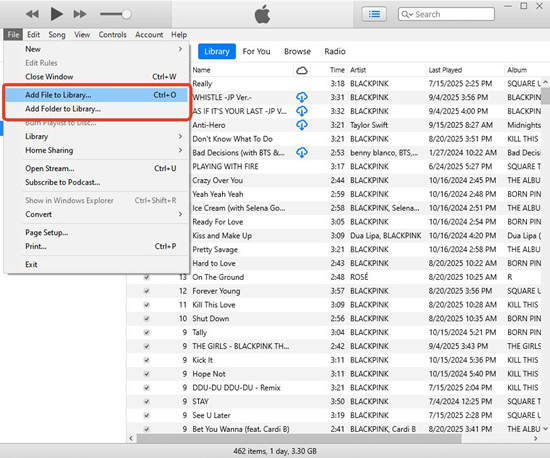Select the song Really
This screenshot has height=458, width=550.
coord(202,84)
